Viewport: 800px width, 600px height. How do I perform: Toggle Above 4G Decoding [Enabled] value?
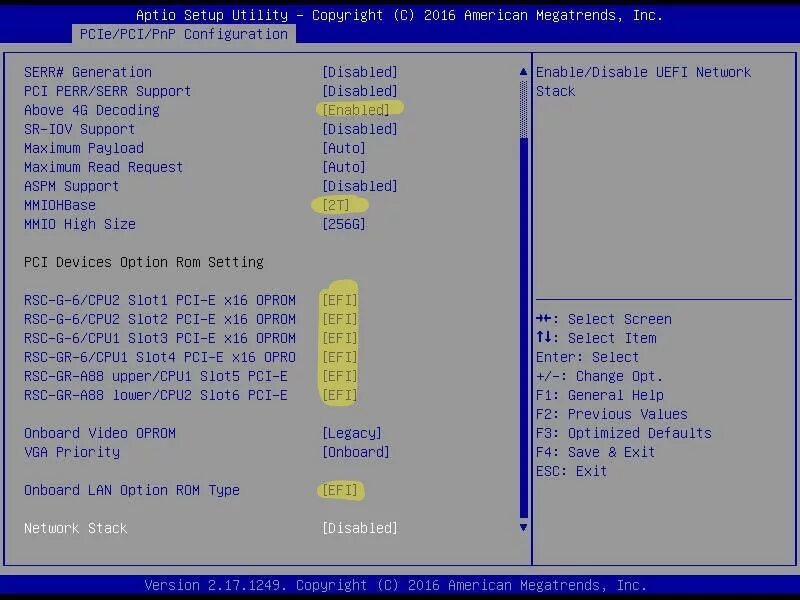356,110
